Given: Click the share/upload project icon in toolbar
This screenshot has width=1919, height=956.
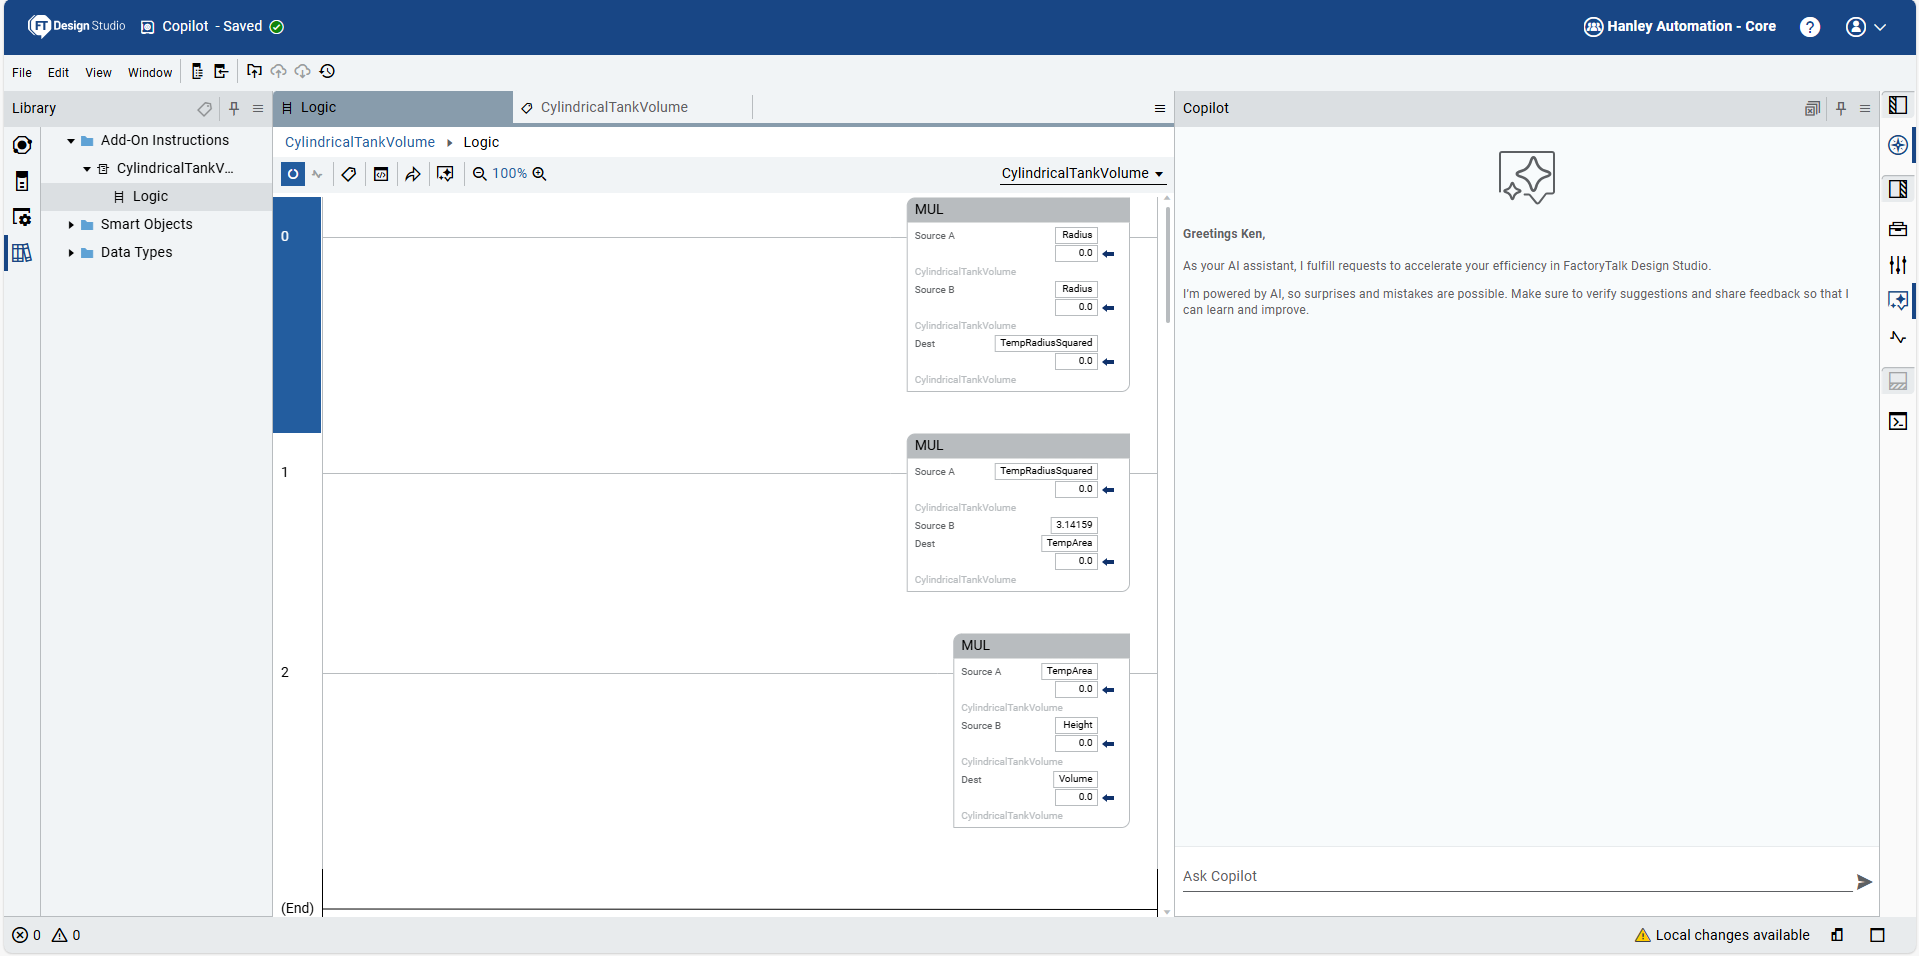Looking at the screenshot, I should (254, 71).
